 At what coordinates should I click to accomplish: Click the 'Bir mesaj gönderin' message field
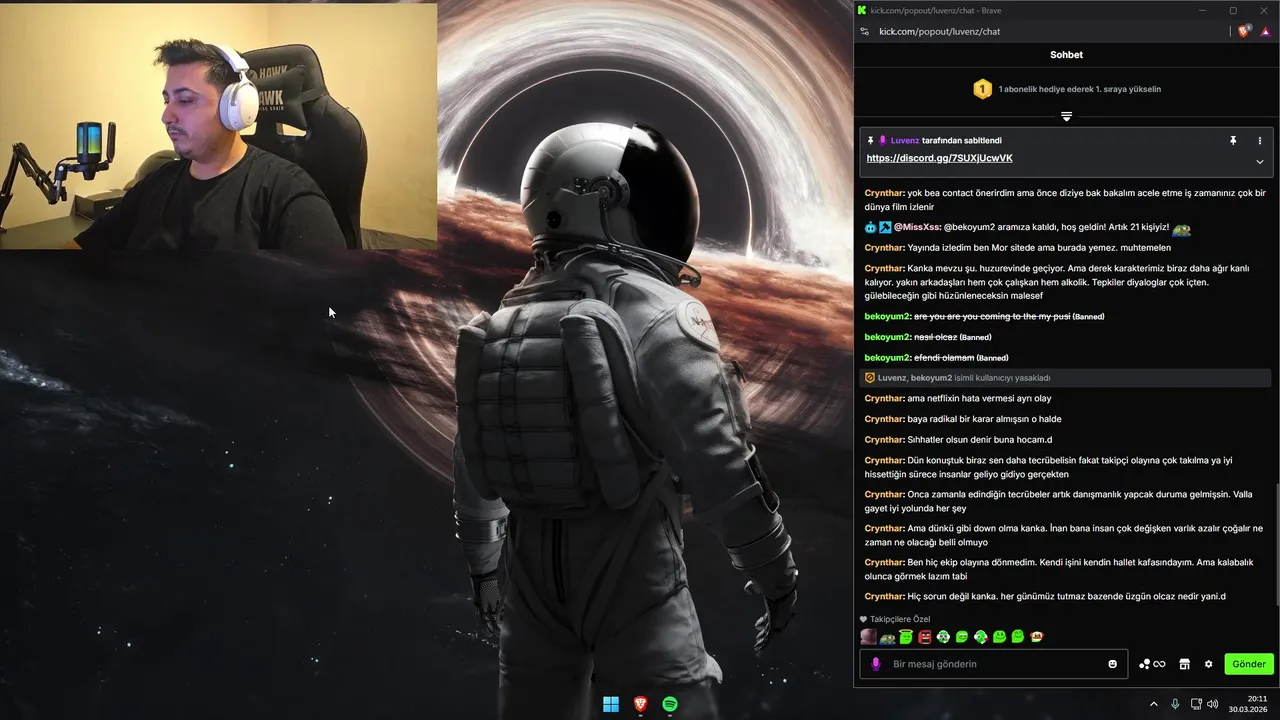(x=995, y=664)
